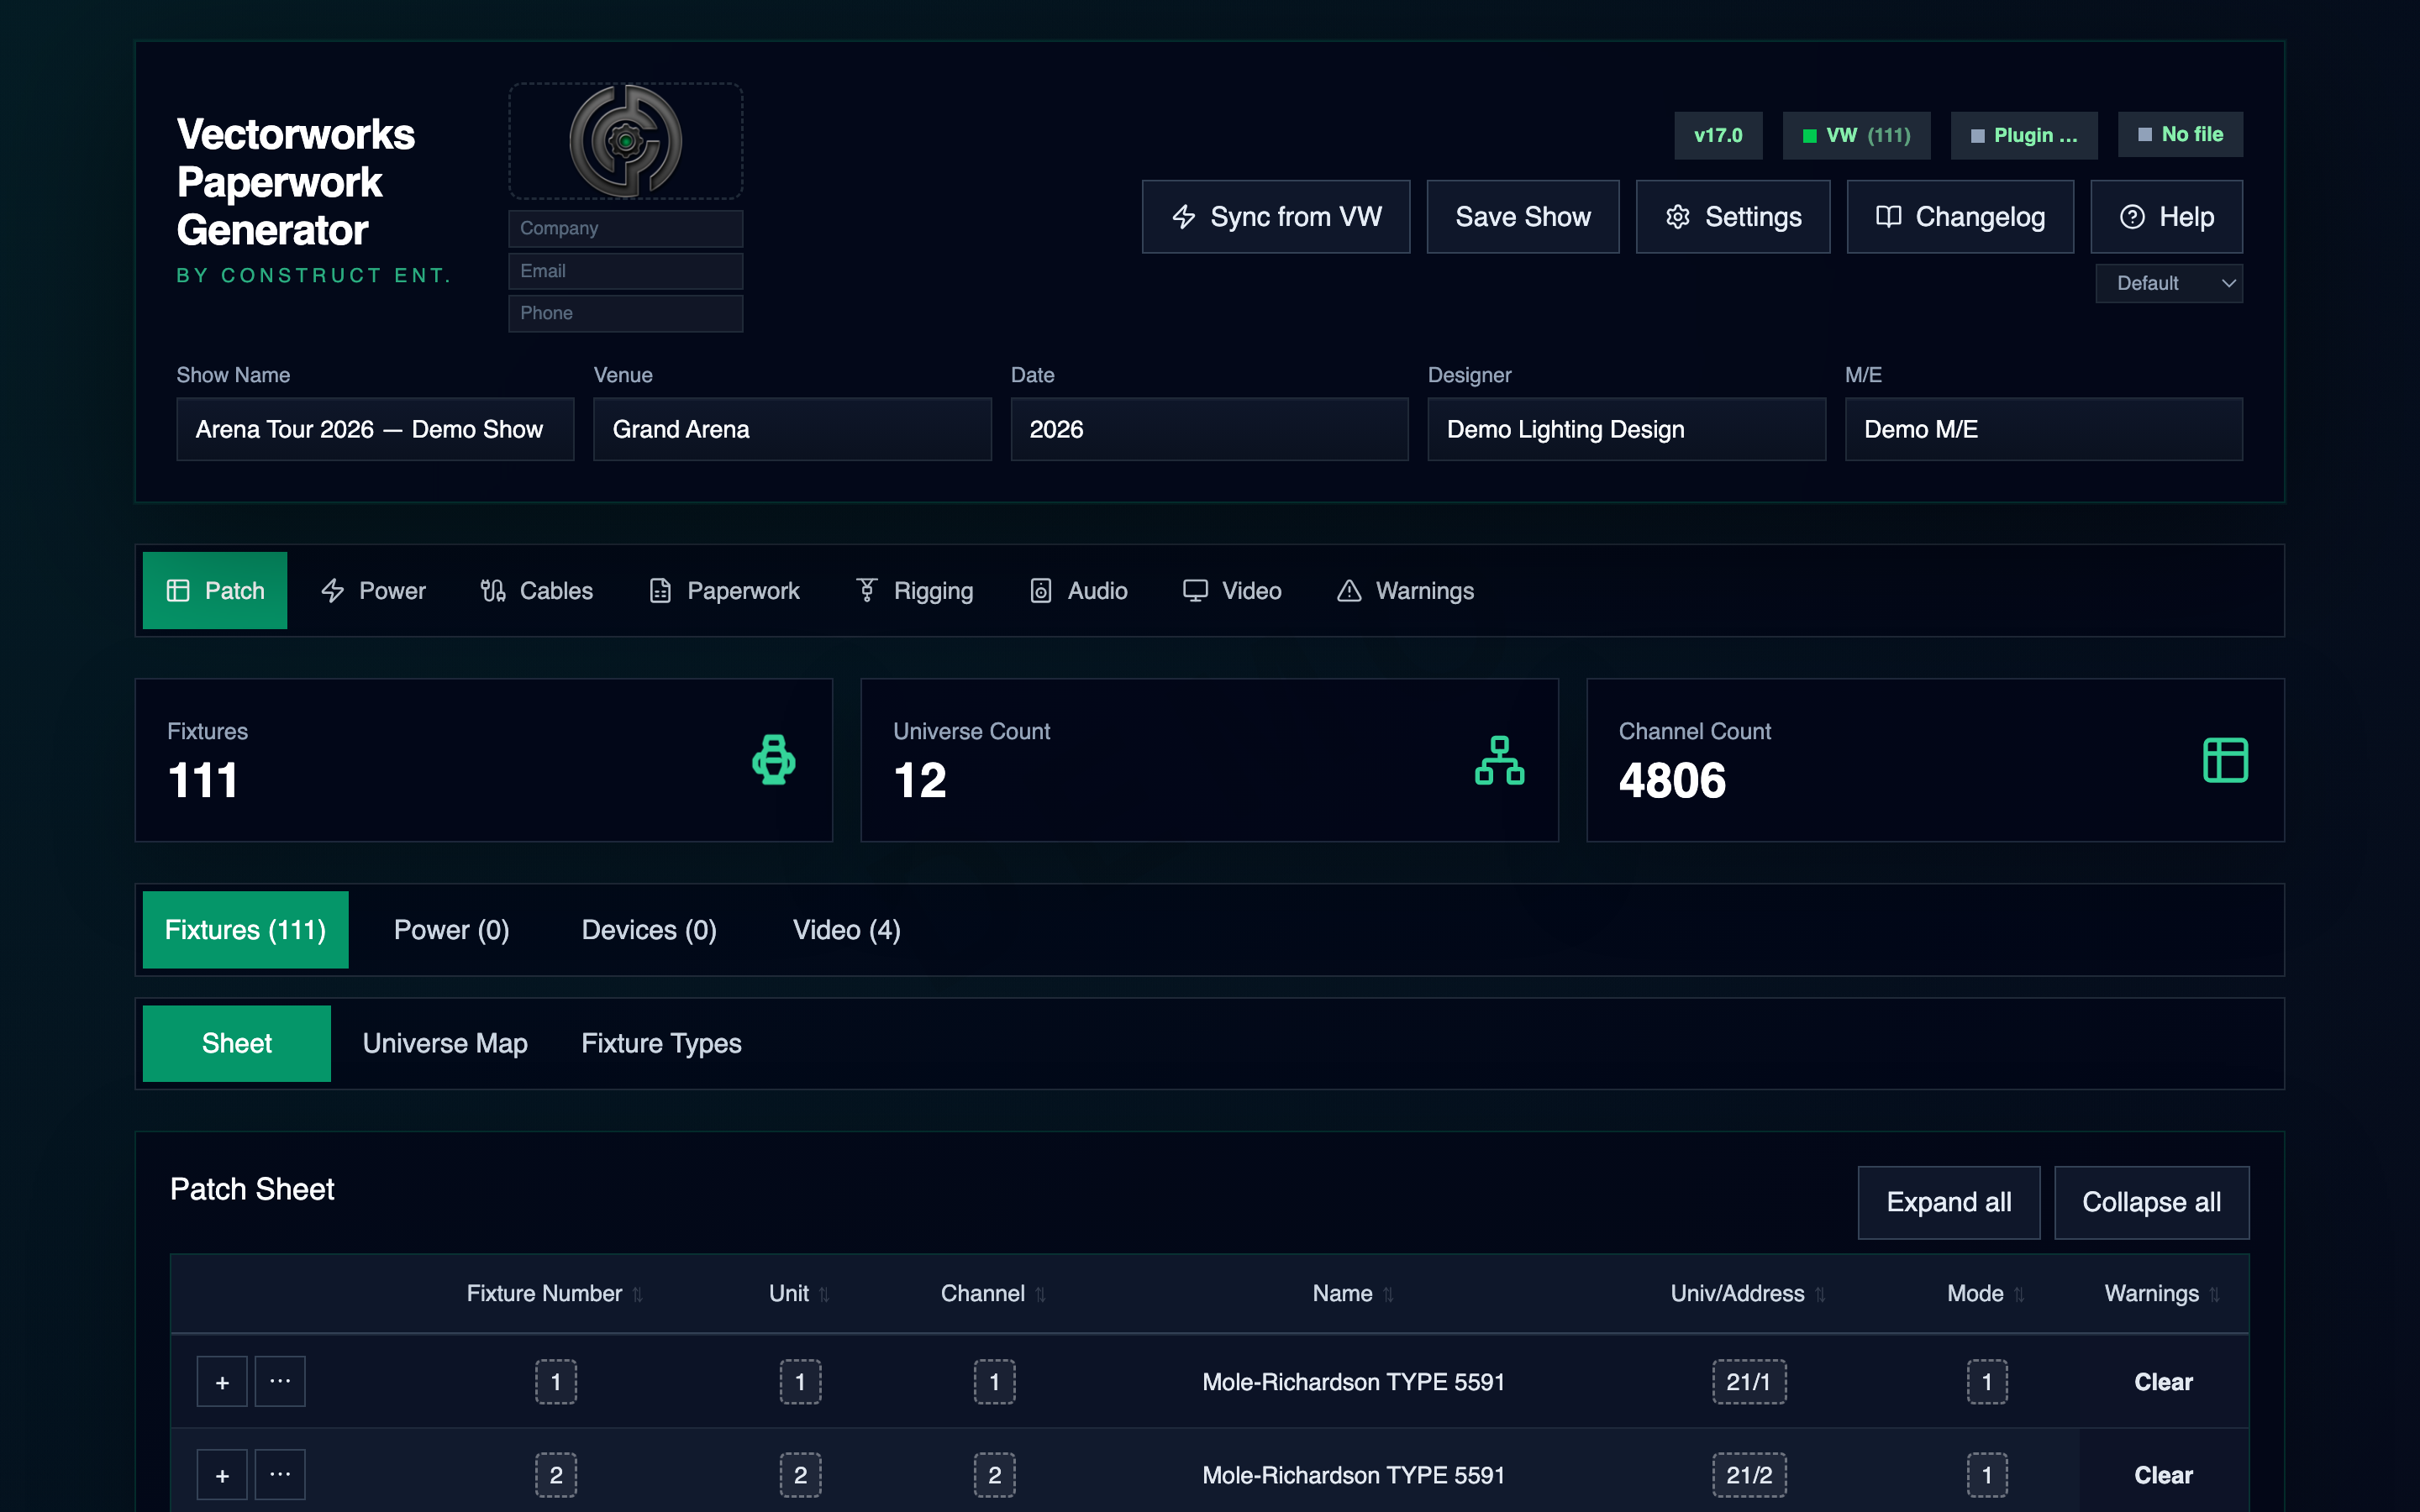Click the Clear warning status for fixture 1

click(x=2163, y=1382)
